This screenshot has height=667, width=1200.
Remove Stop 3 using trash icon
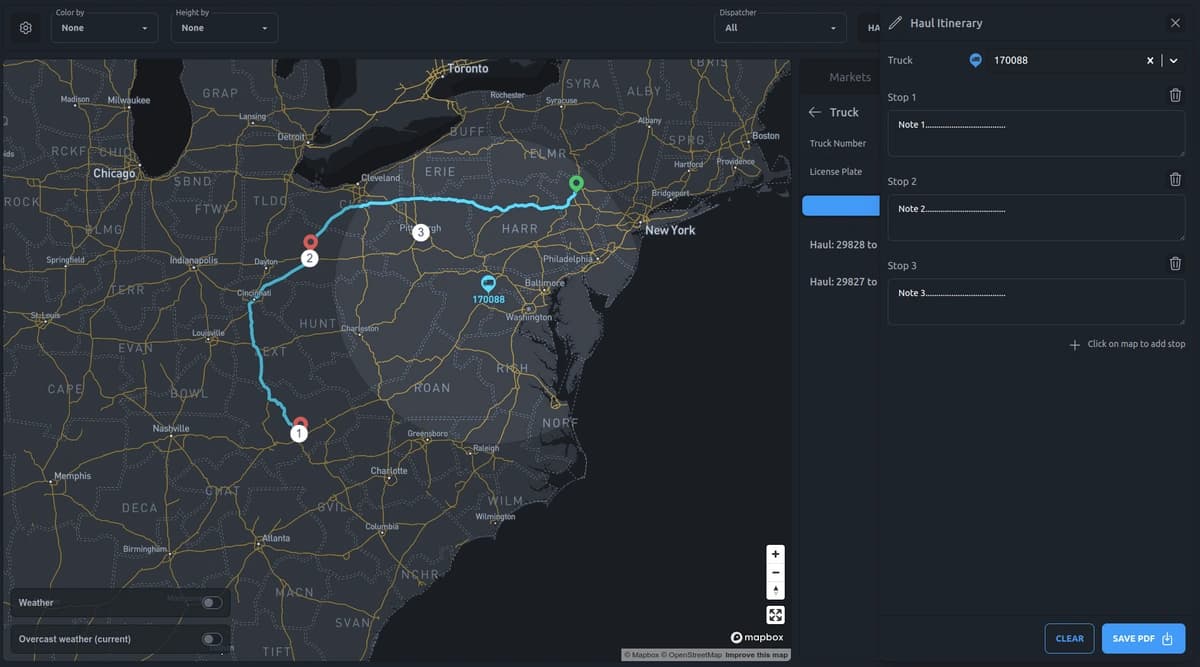pyautogui.click(x=1176, y=264)
